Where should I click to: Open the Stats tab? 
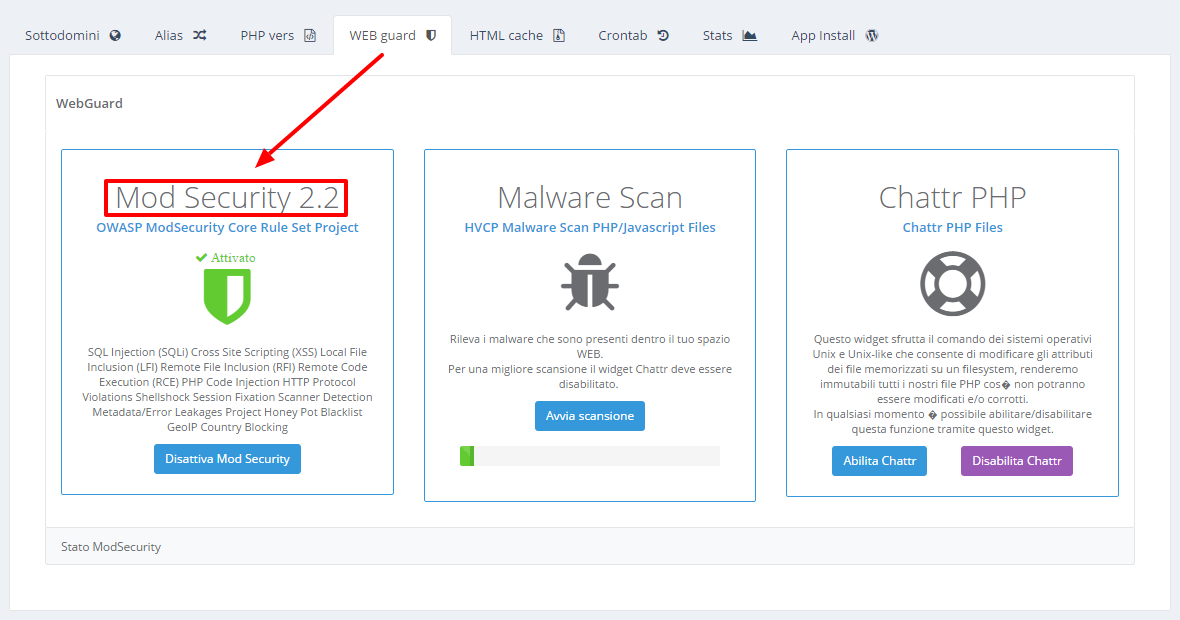click(729, 35)
